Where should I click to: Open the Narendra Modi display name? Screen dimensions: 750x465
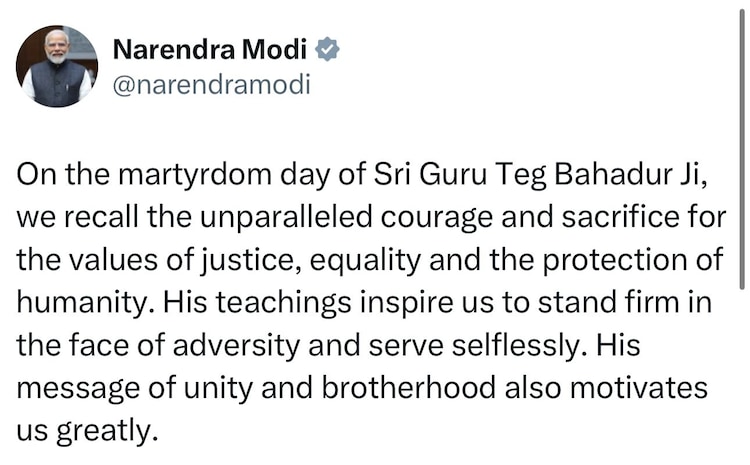click(212, 49)
